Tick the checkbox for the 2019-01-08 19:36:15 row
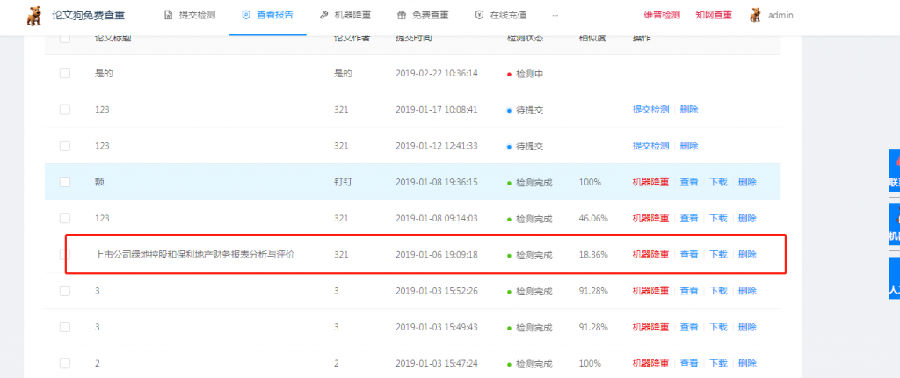Viewport: 900px width, 378px height. point(65,182)
